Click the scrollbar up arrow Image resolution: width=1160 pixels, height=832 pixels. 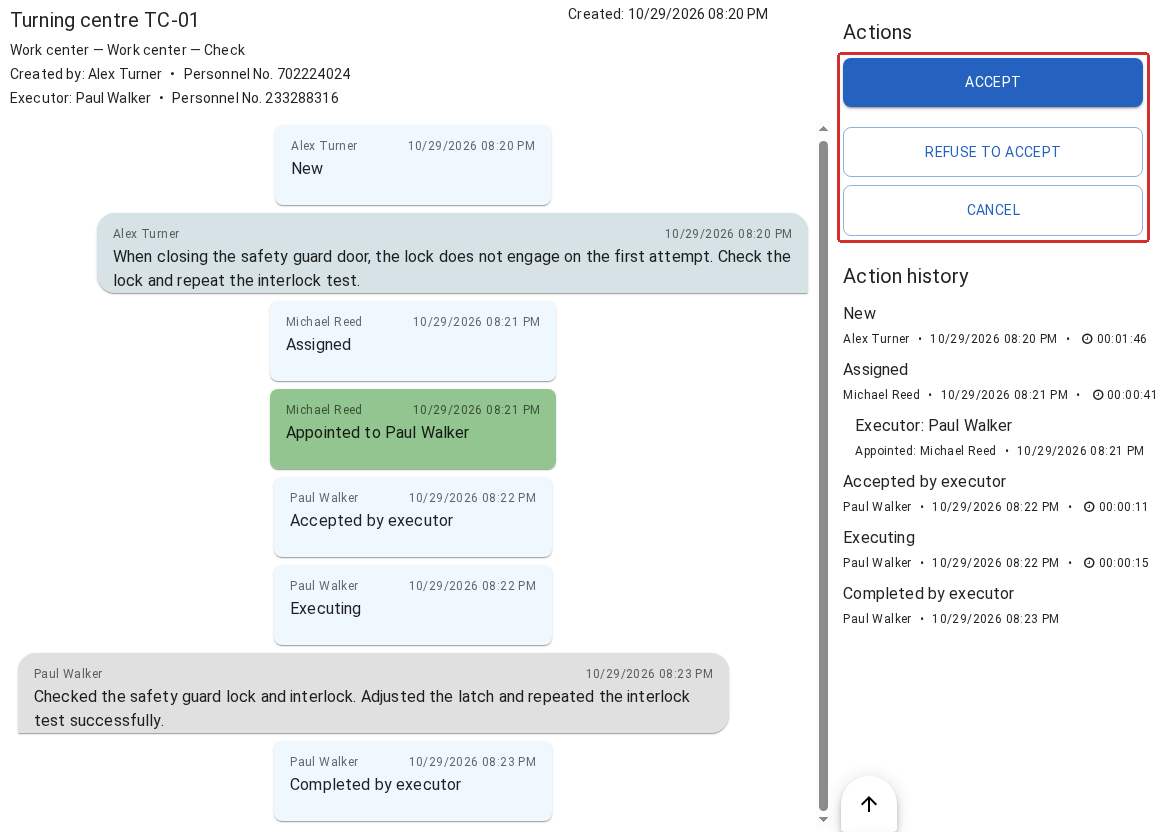coord(823,129)
